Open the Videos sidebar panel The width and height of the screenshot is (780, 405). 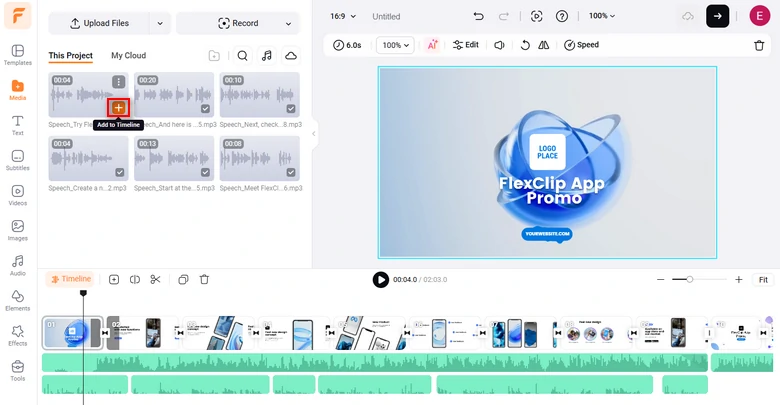(x=17, y=195)
